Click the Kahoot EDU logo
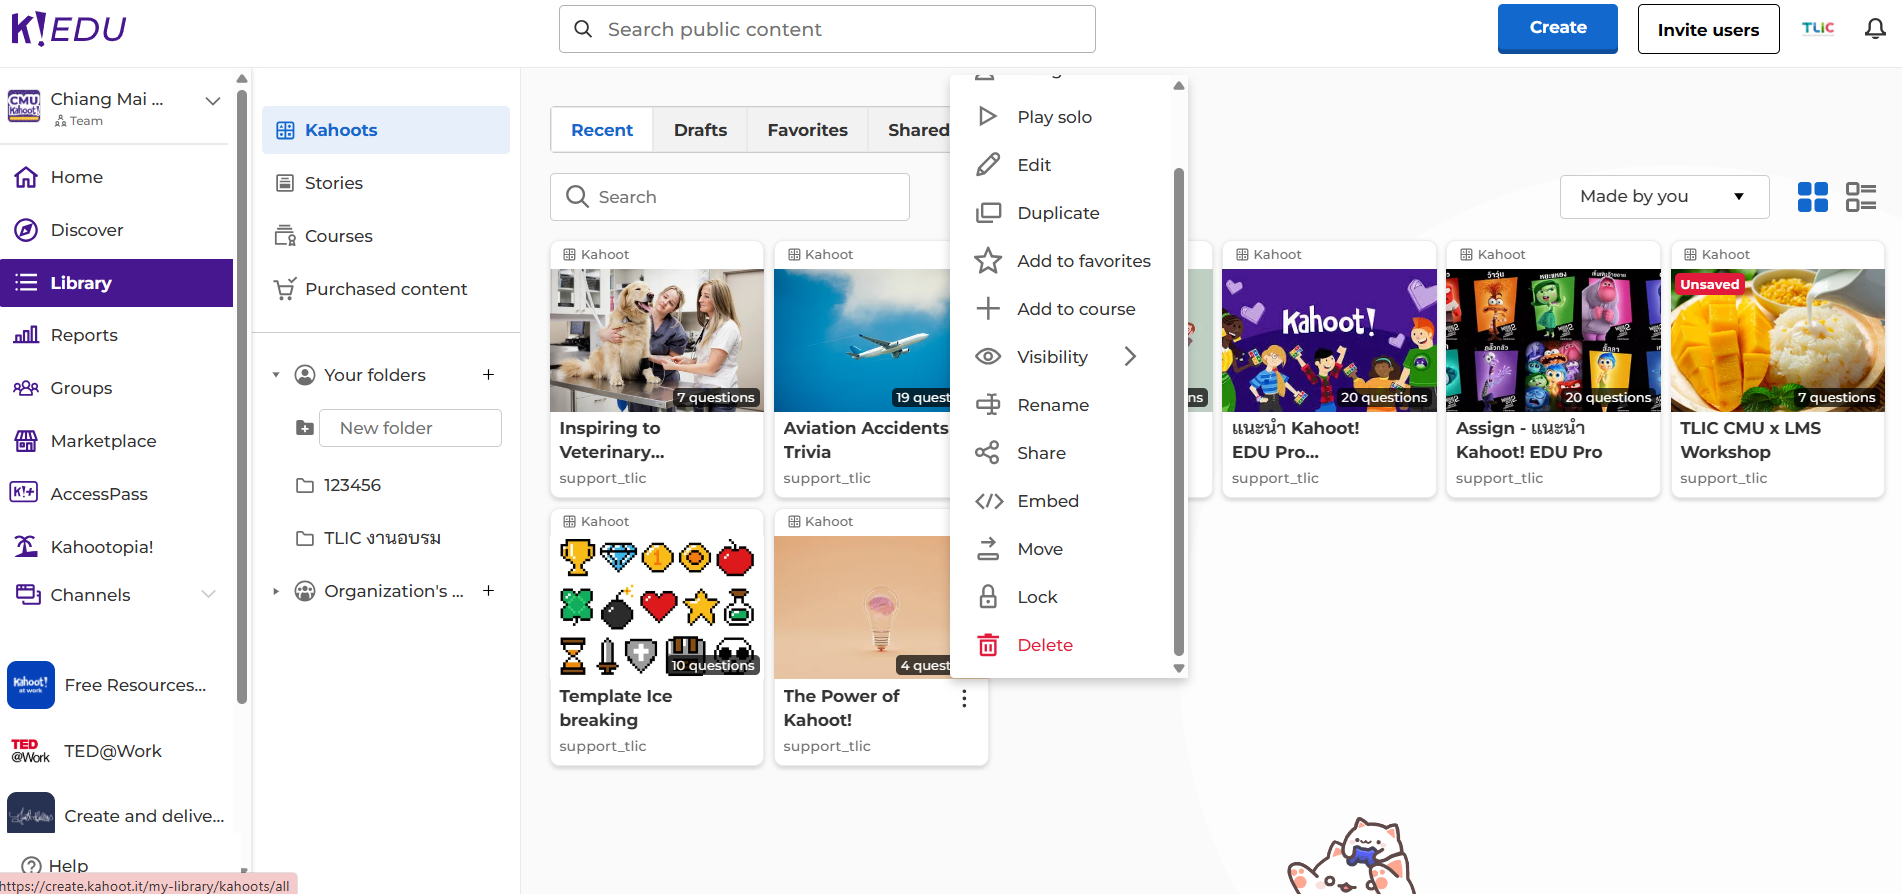This screenshot has height=894, width=1902. [68, 29]
